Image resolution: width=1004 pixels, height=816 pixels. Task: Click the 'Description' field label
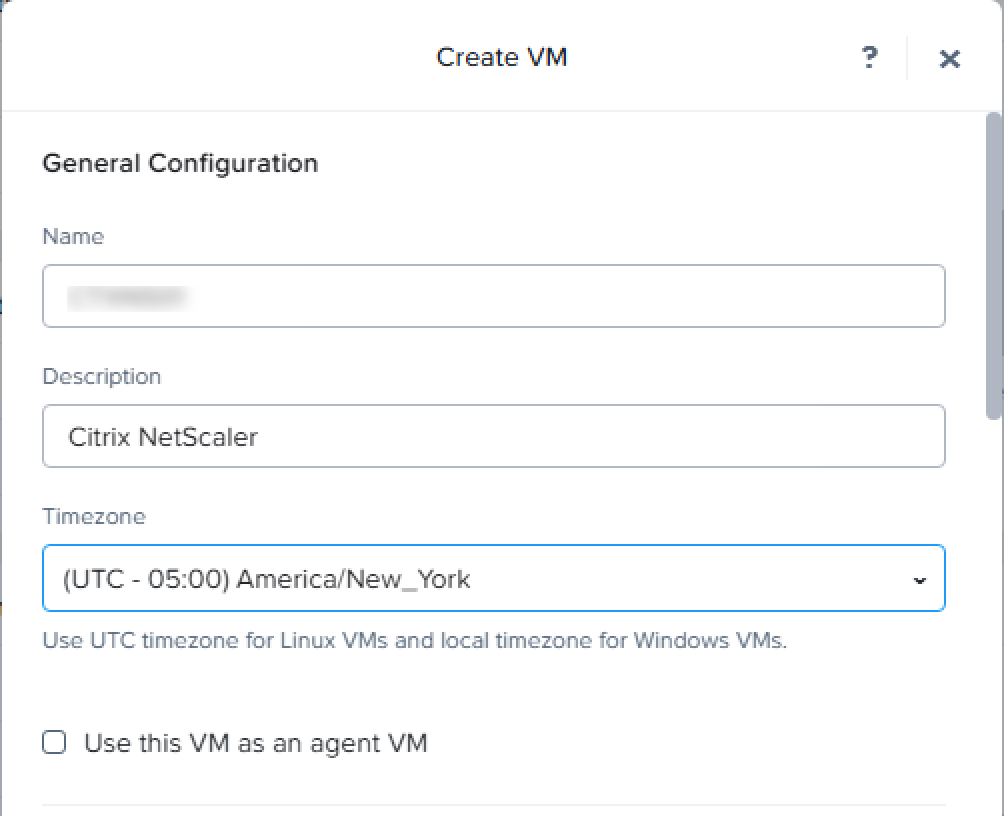101,376
